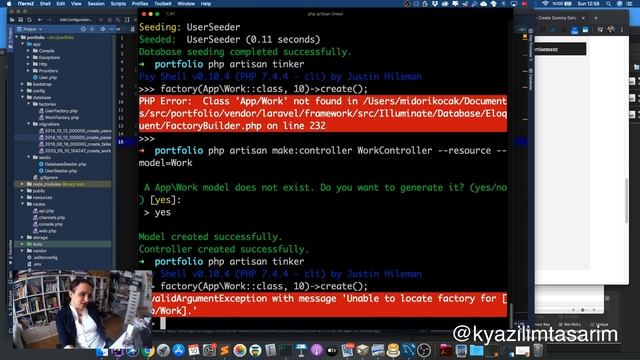Viewport: 640px width, 360px height.
Task: Select User.php in project tree
Action: coord(45,78)
